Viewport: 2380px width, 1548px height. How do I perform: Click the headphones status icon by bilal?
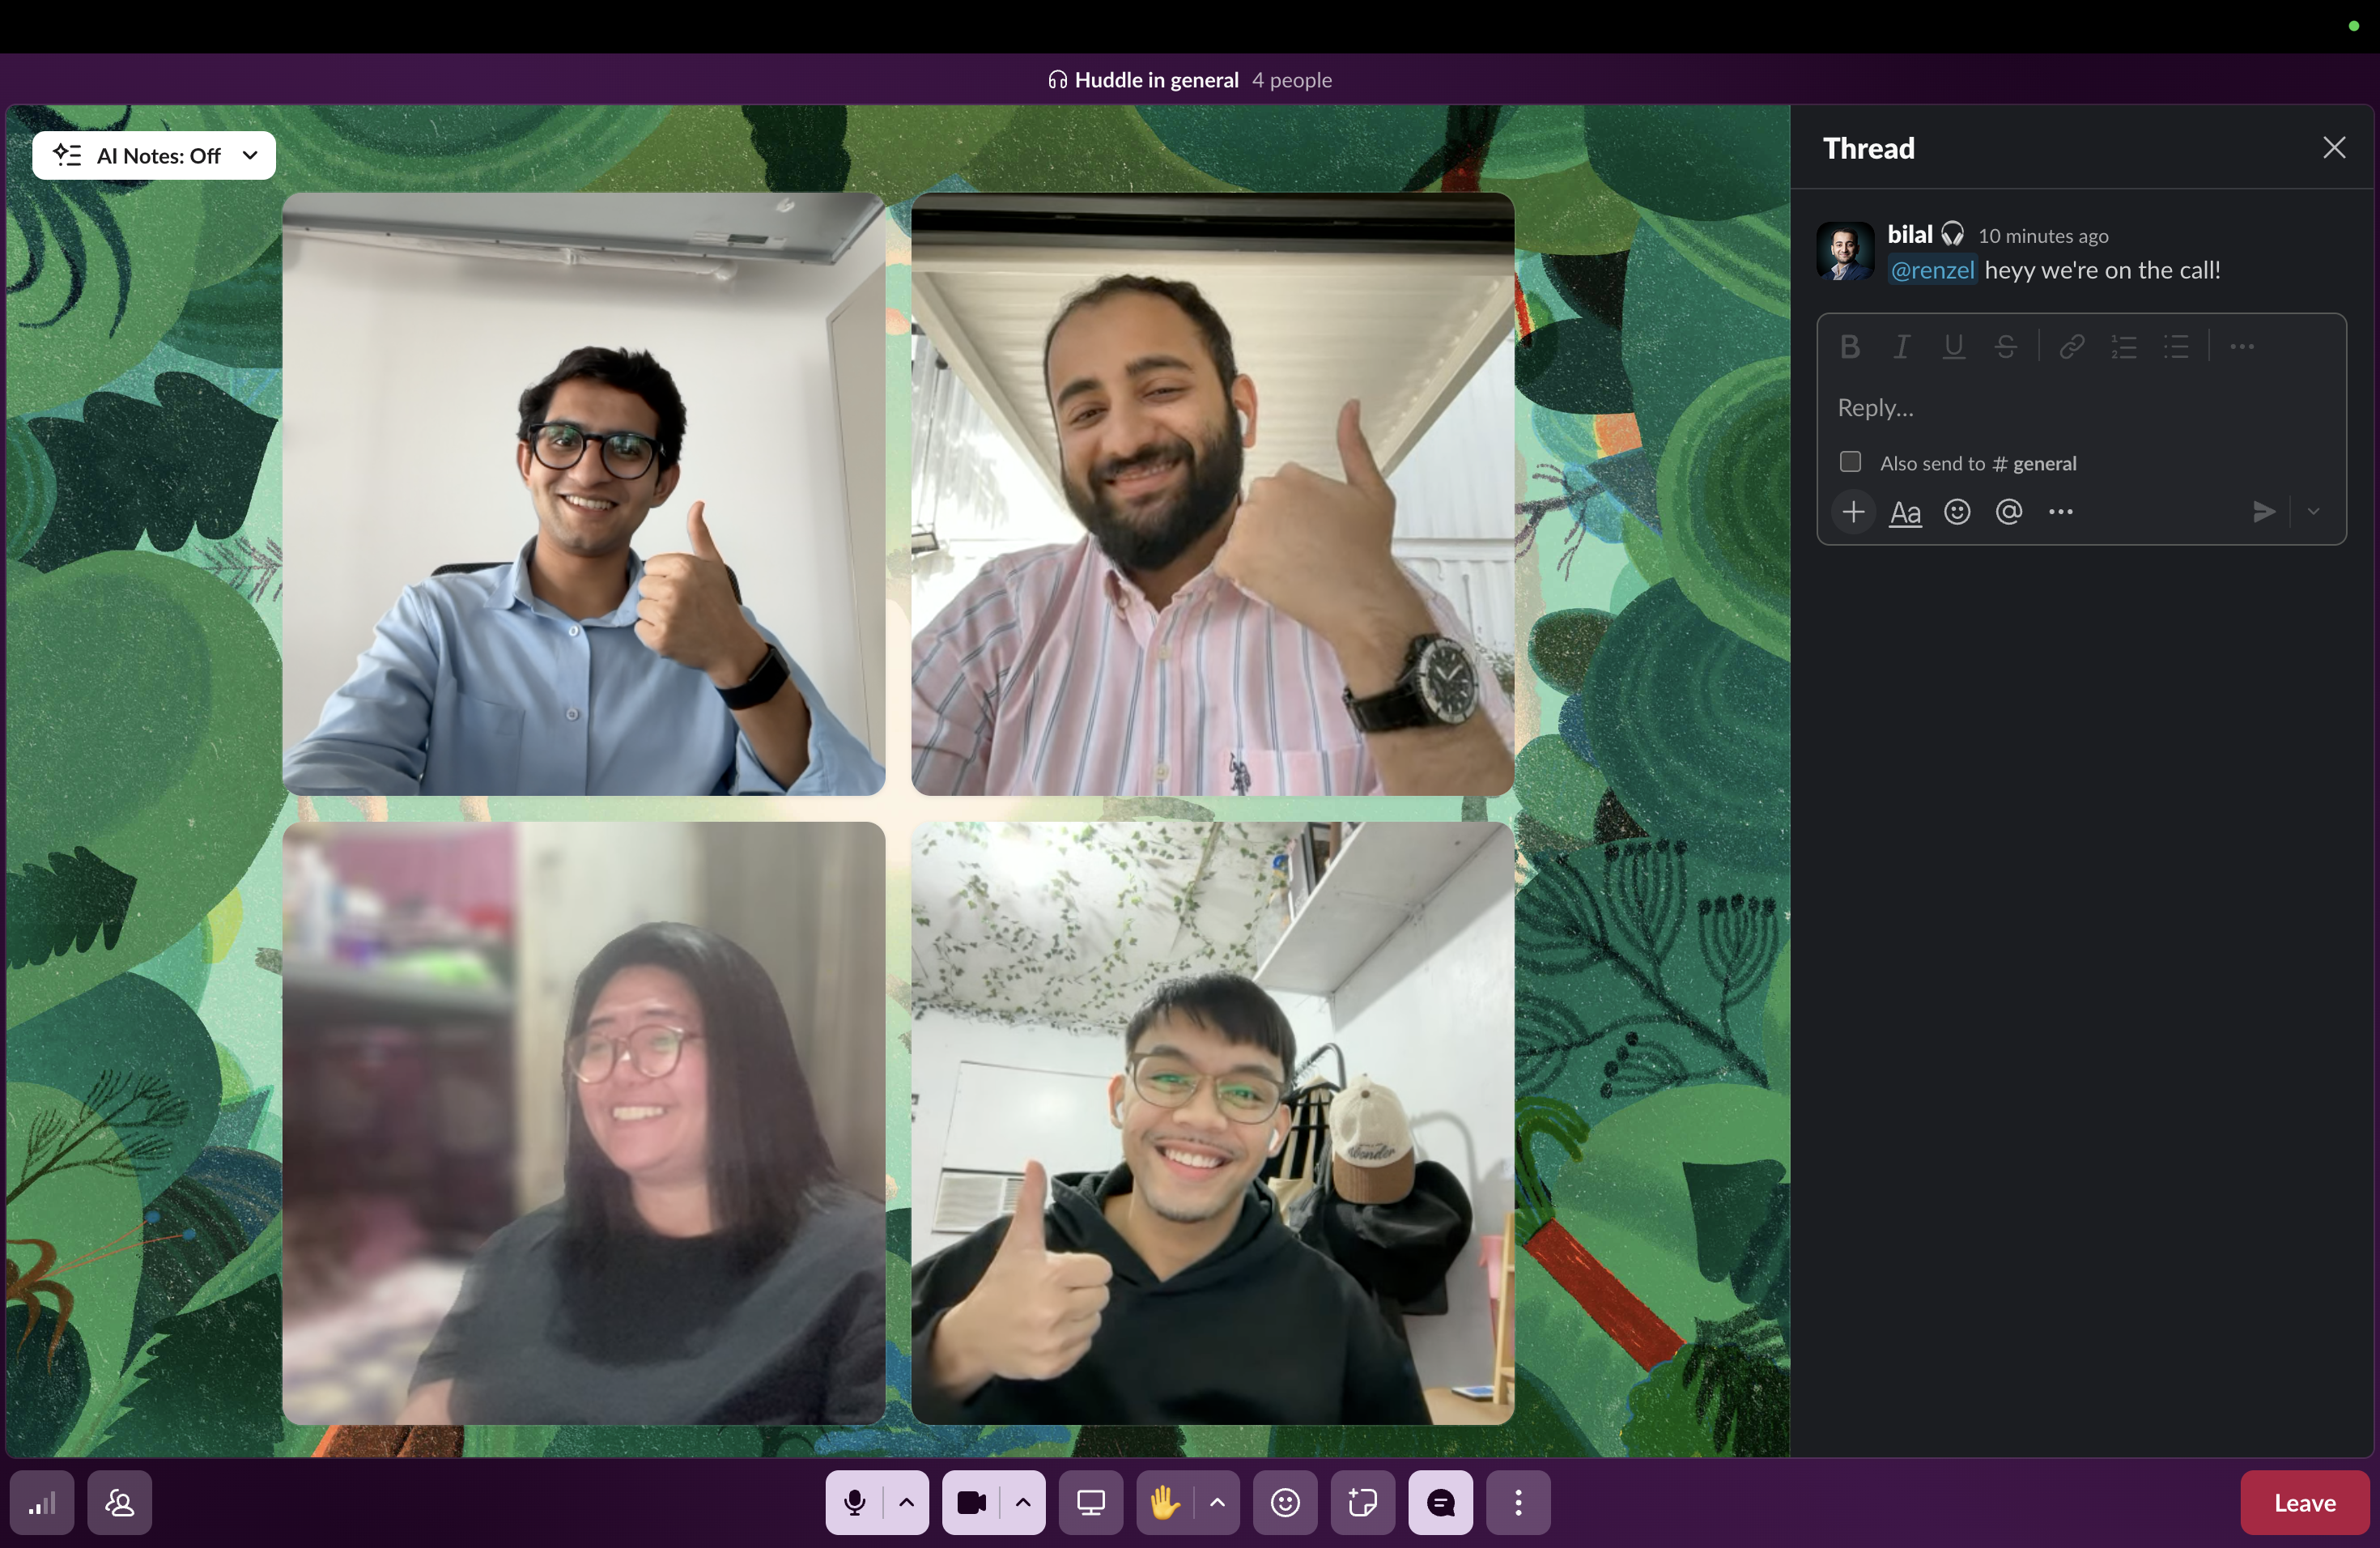[1952, 234]
